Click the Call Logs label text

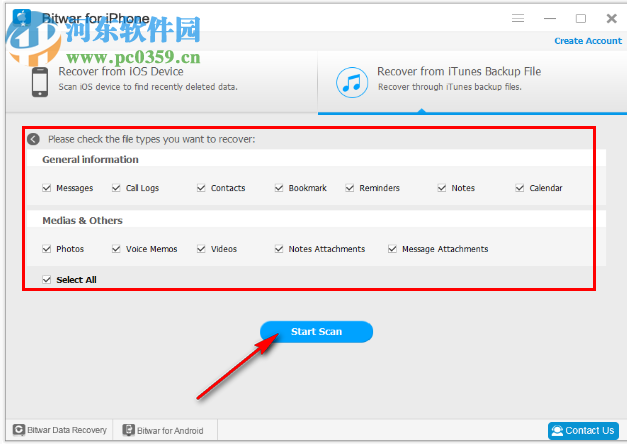click(x=142, y=188)
